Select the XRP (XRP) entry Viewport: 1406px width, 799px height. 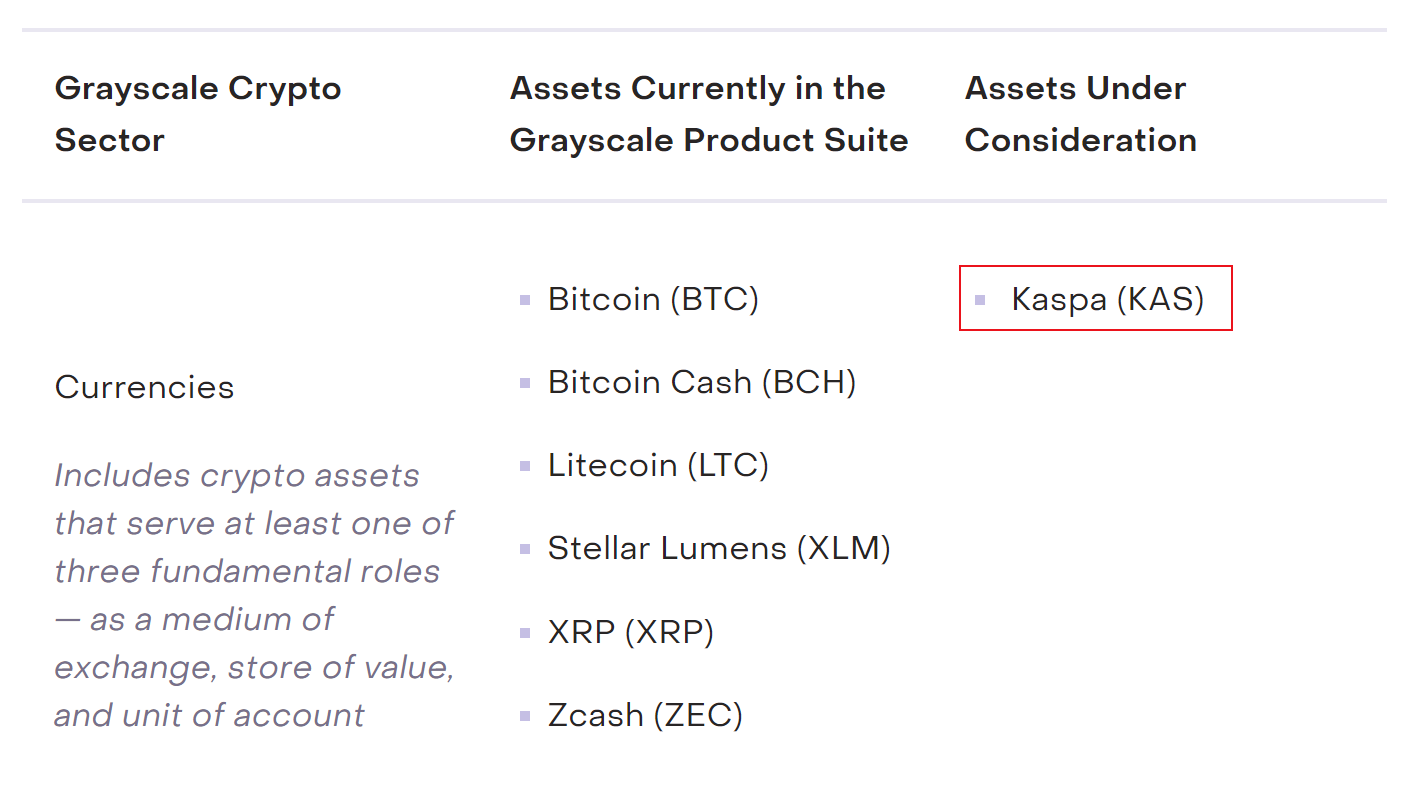coord(630,632)
